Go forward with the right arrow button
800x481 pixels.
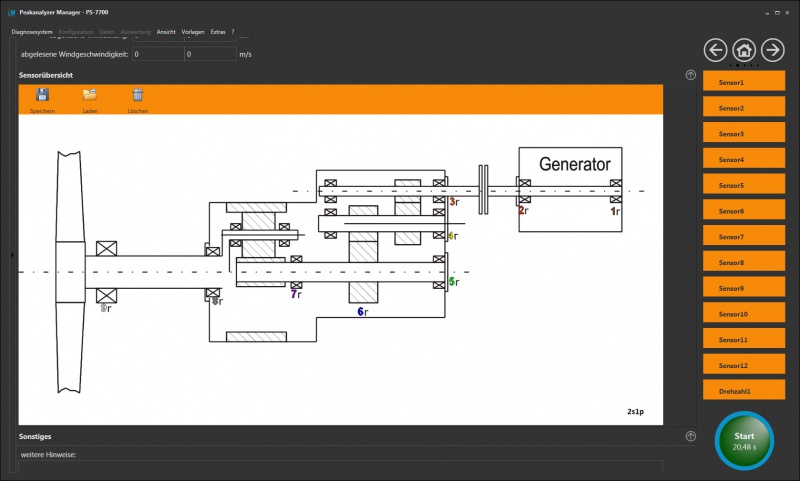pos(773,50)
